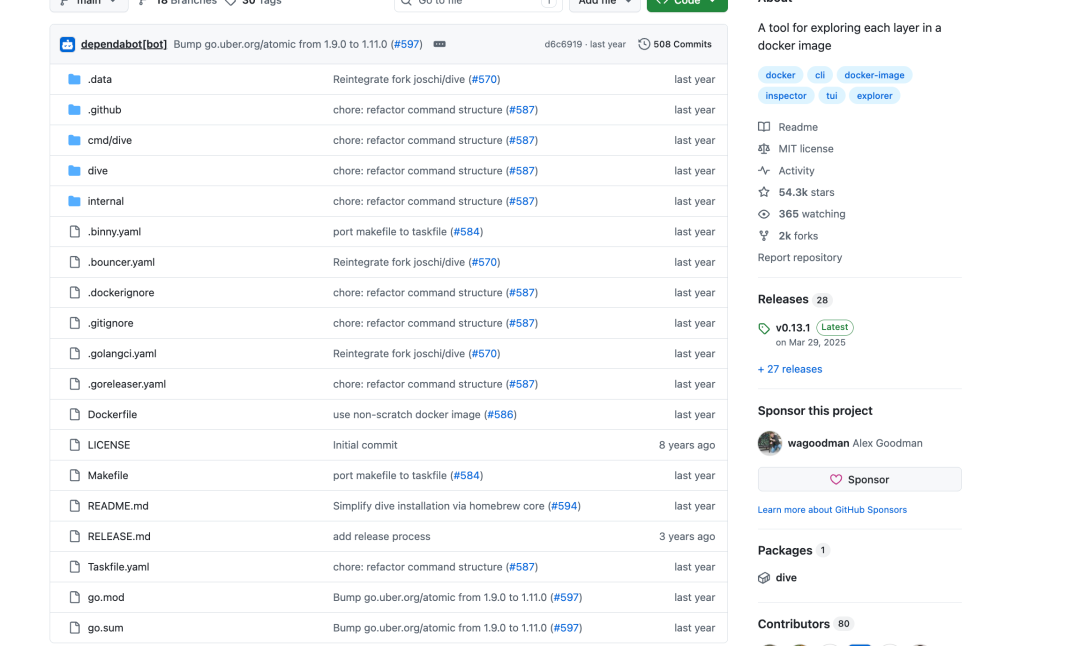
Task: Open README.md file
Action: tap(118, 506)
